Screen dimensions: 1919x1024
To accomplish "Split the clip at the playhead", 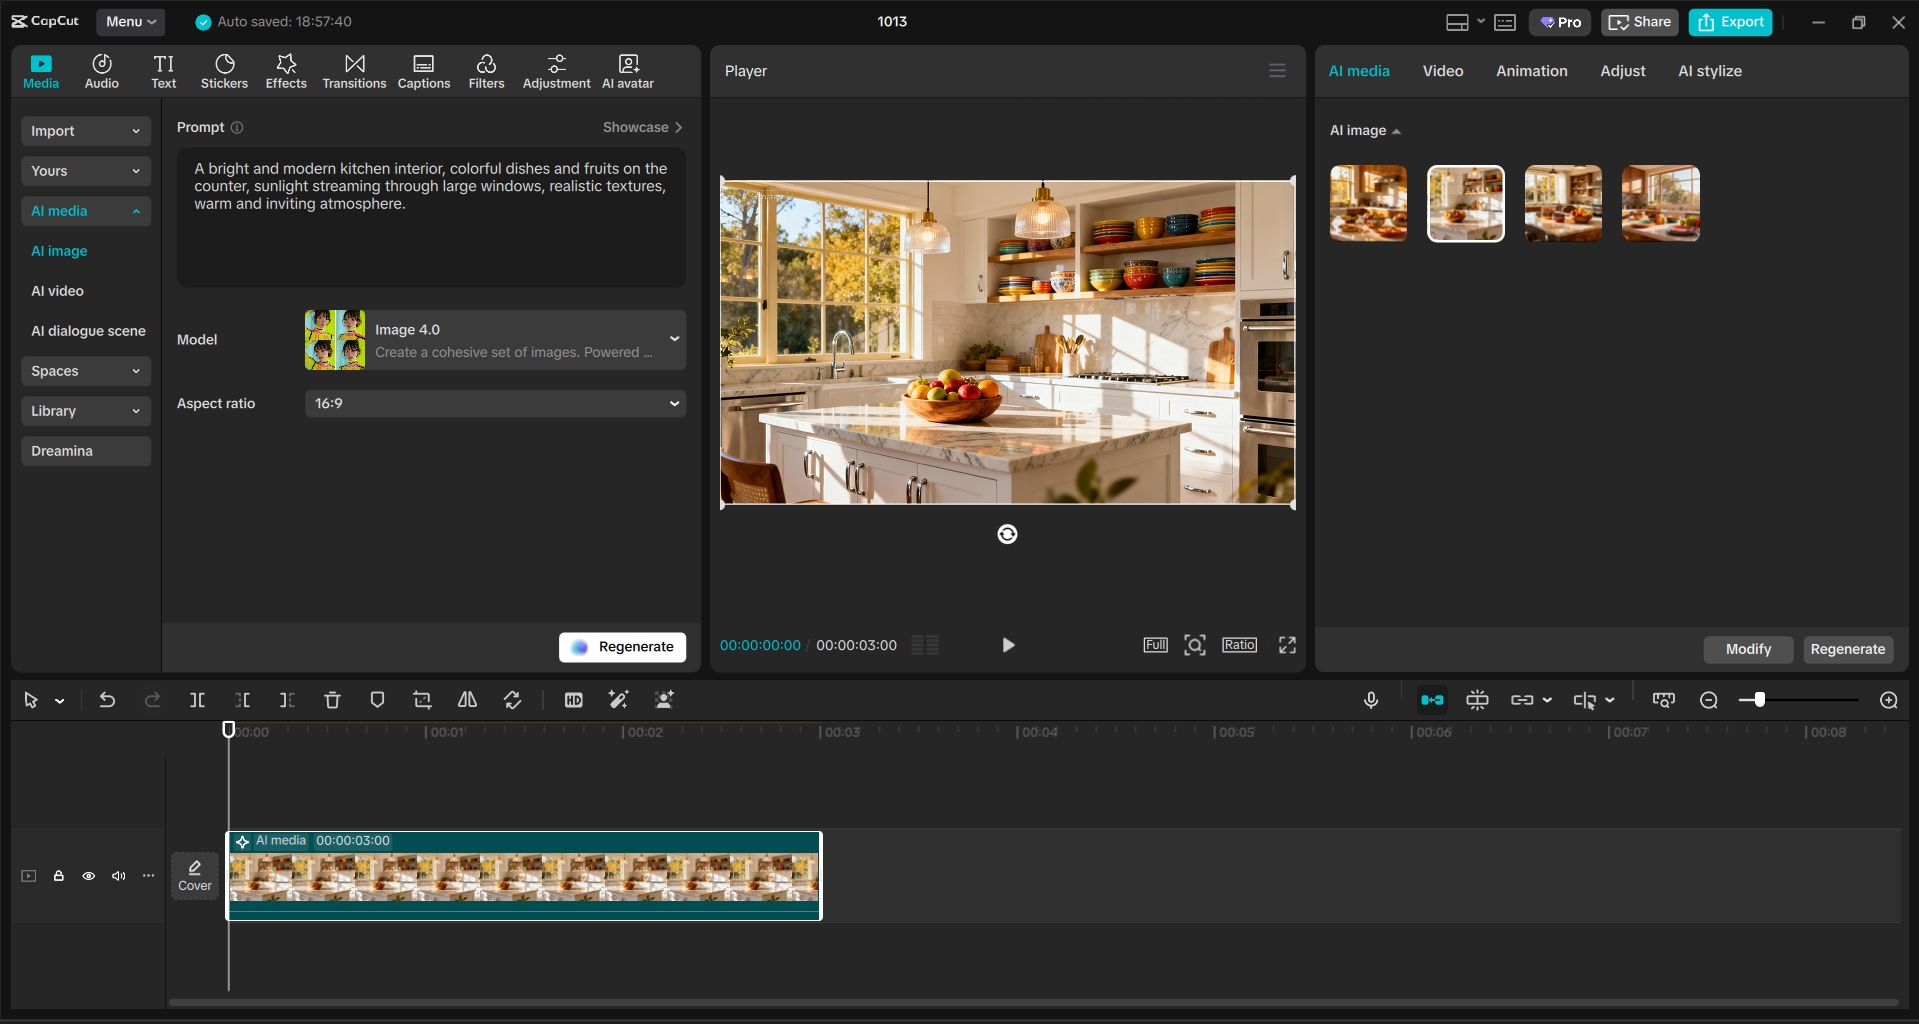I will [197, 700].
